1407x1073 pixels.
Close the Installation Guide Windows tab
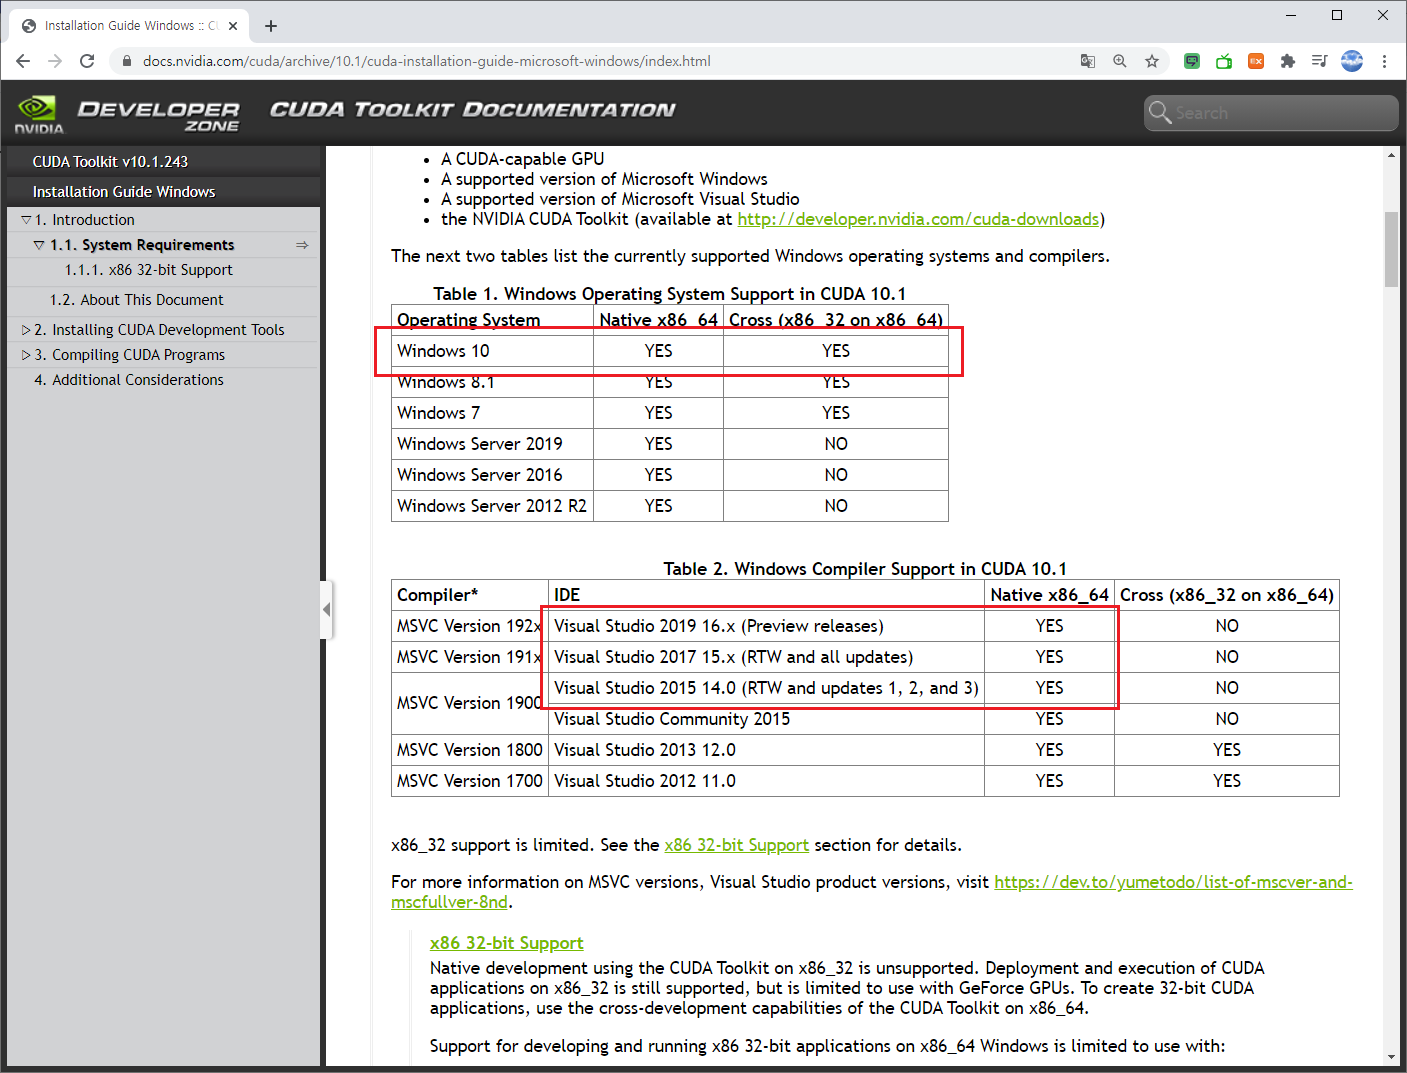(x=233, y=26)
